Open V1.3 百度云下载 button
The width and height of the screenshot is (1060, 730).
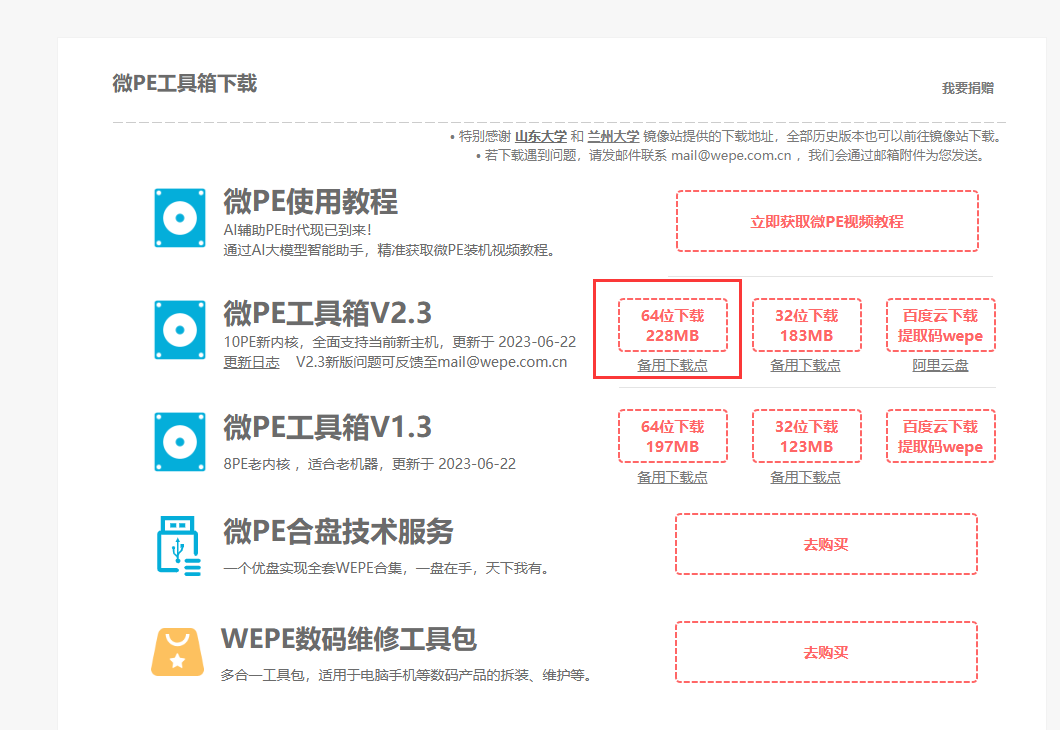(x=940, y=436)
